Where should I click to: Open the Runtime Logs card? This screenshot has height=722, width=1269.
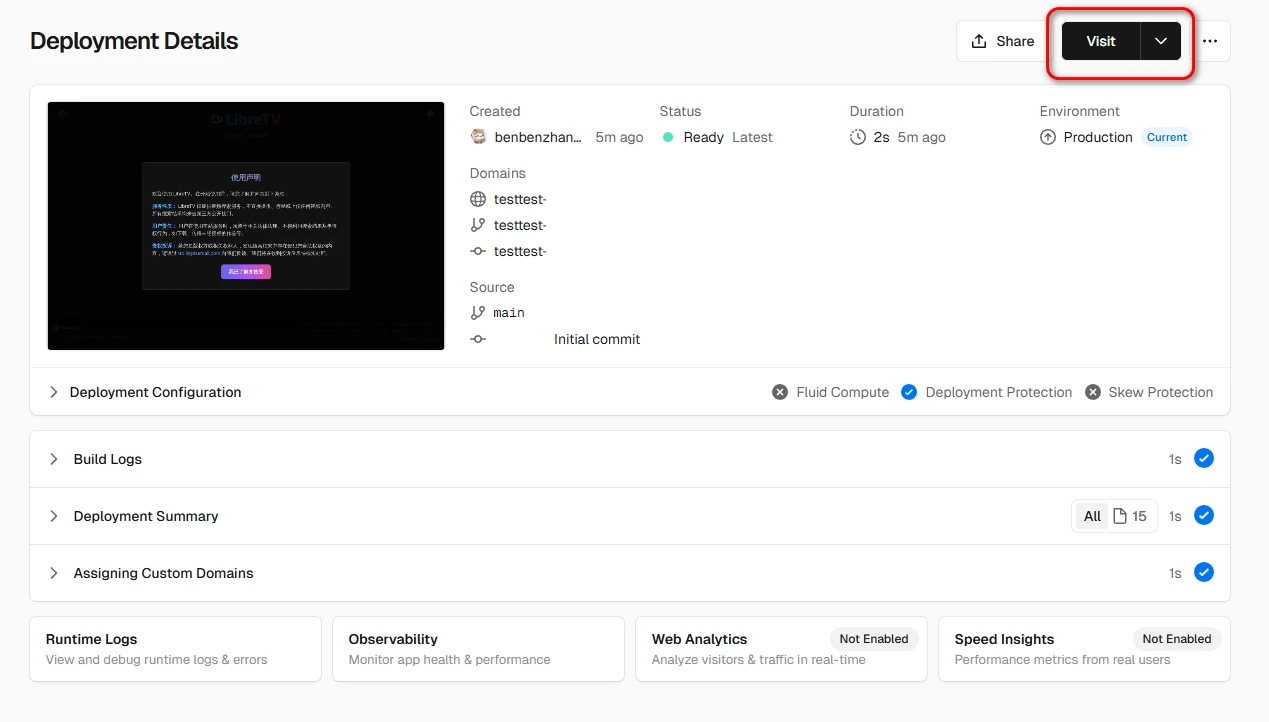pos(175,649)
